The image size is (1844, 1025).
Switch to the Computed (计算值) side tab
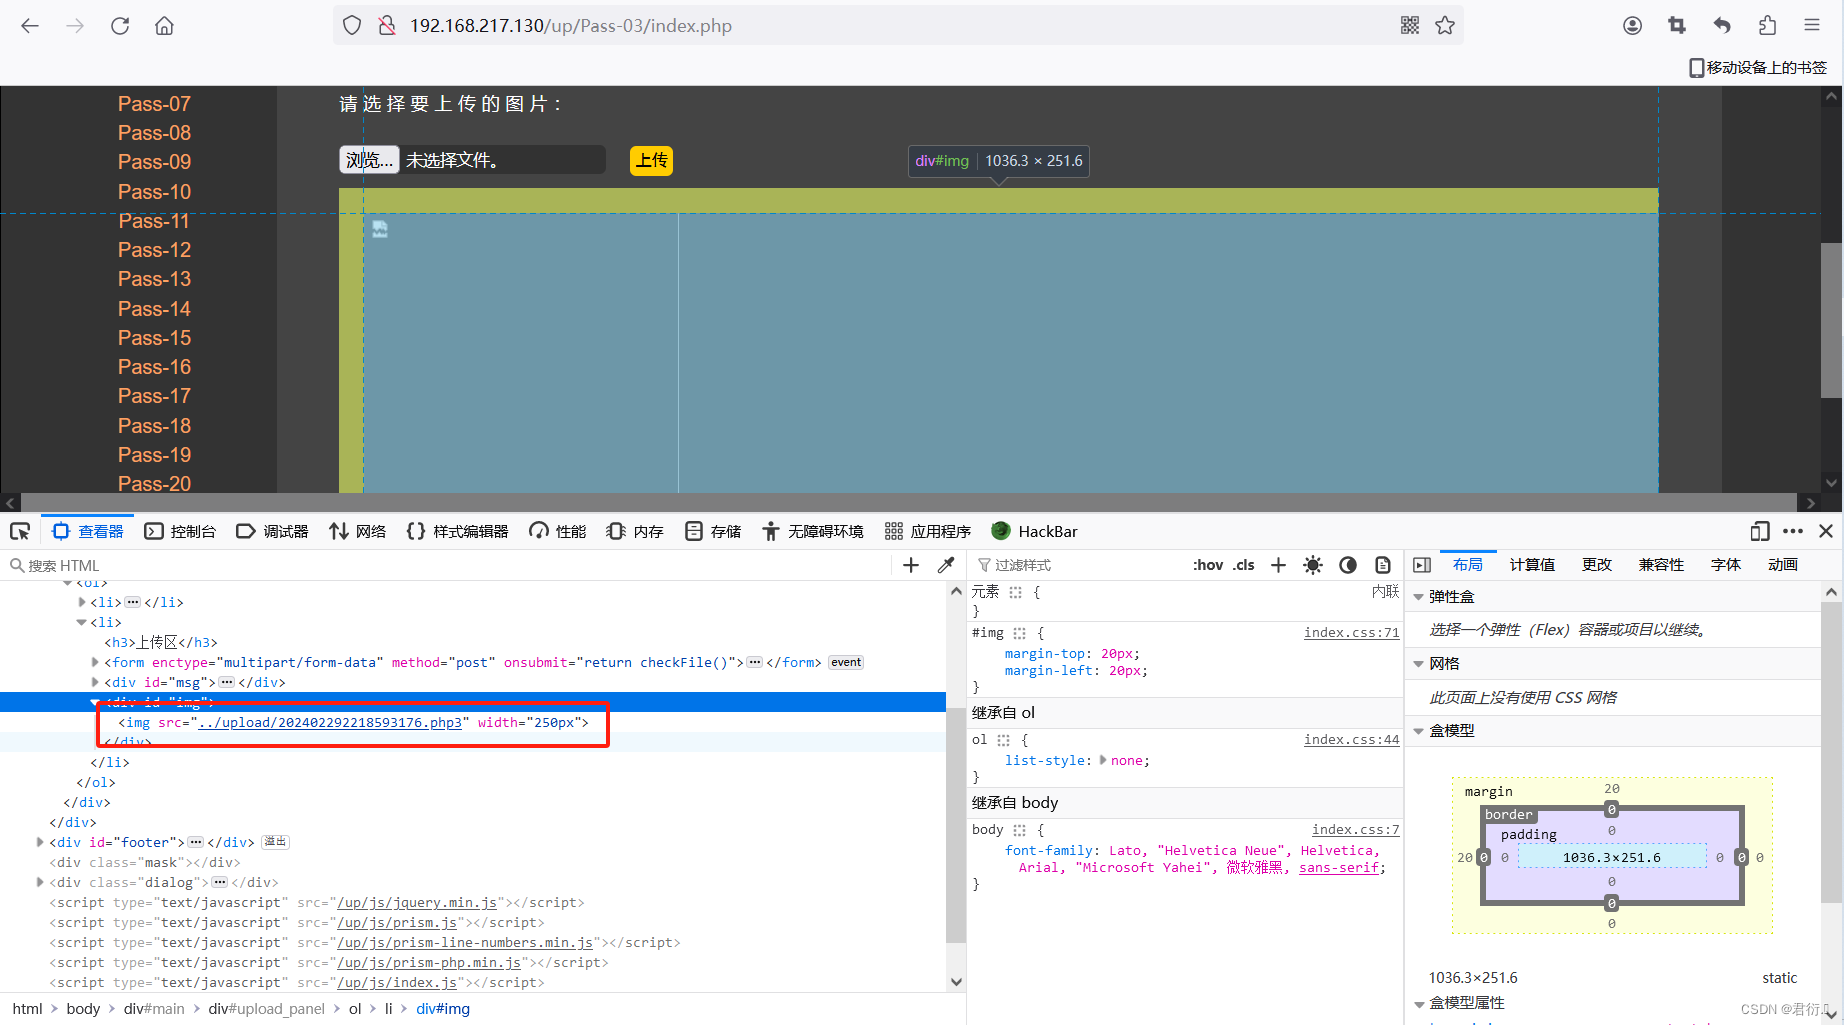(x=1532, y=565)
